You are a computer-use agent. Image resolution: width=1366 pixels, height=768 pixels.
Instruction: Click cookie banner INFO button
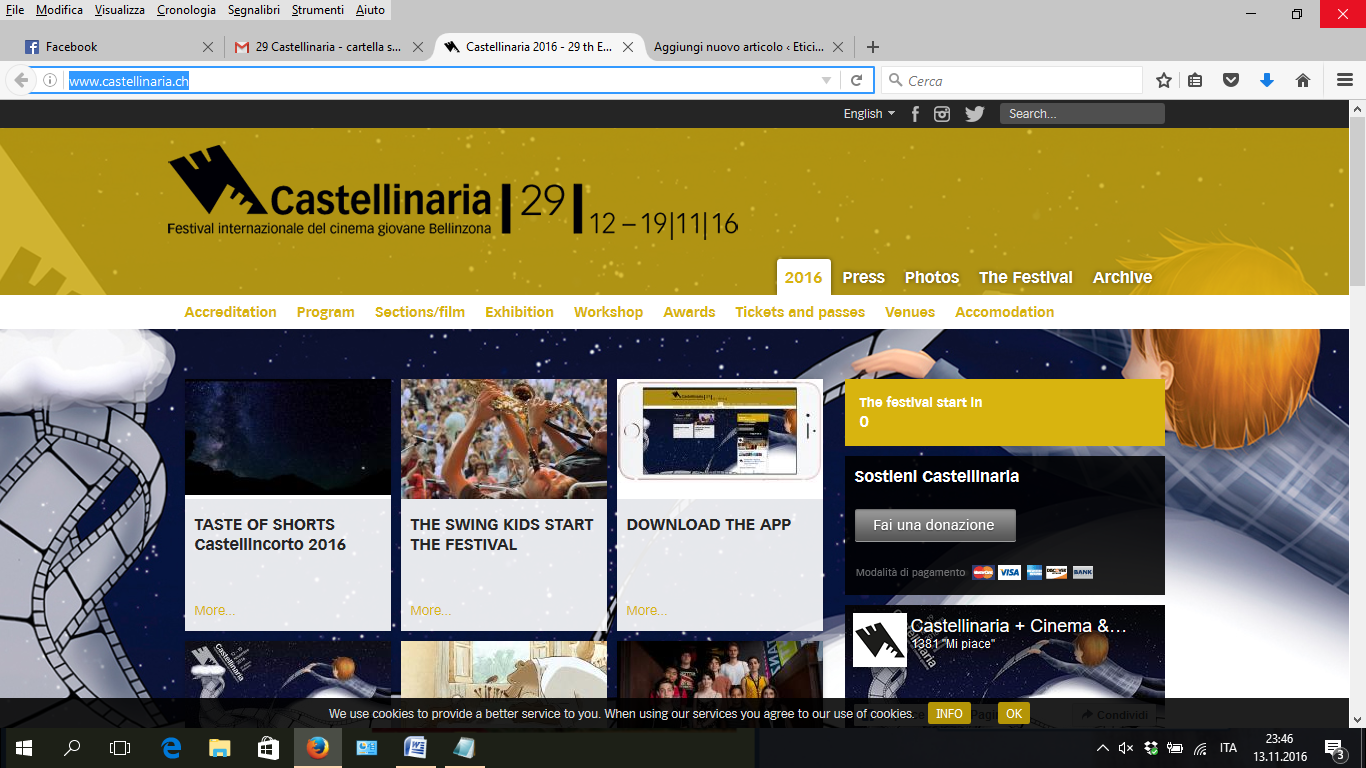[x=949, y=714]
